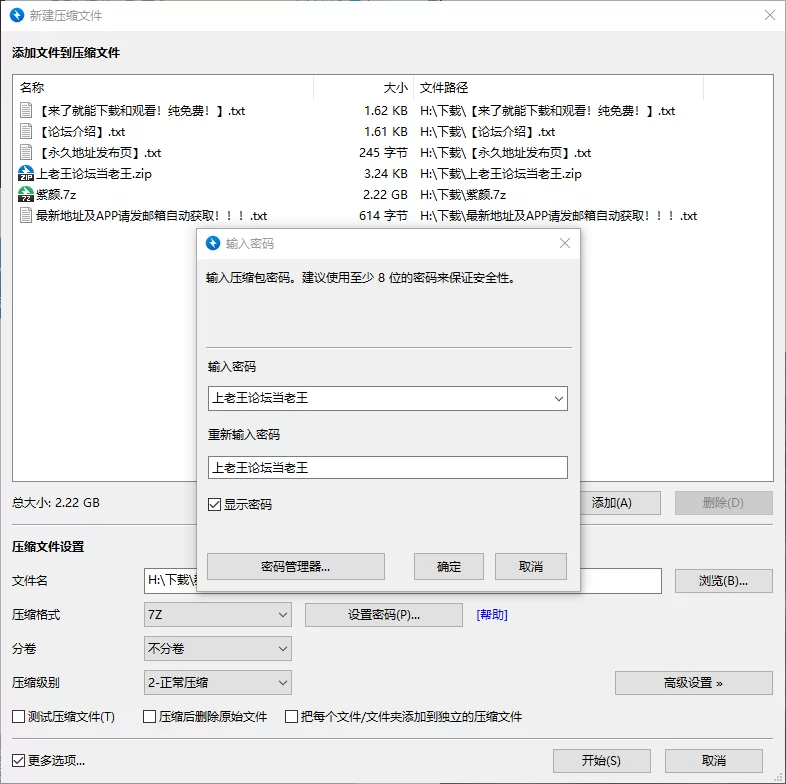
Task: Click the 1.62 KB size cell
Action: (385, 110)
